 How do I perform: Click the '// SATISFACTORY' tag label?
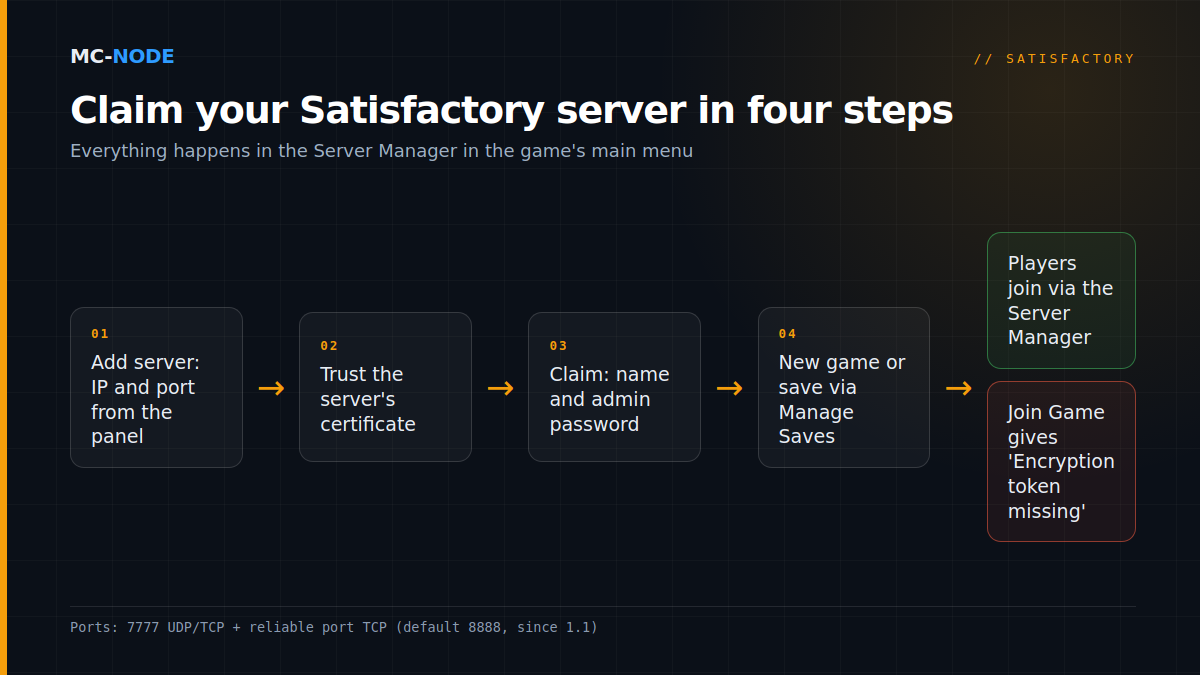click(1054, 59)
